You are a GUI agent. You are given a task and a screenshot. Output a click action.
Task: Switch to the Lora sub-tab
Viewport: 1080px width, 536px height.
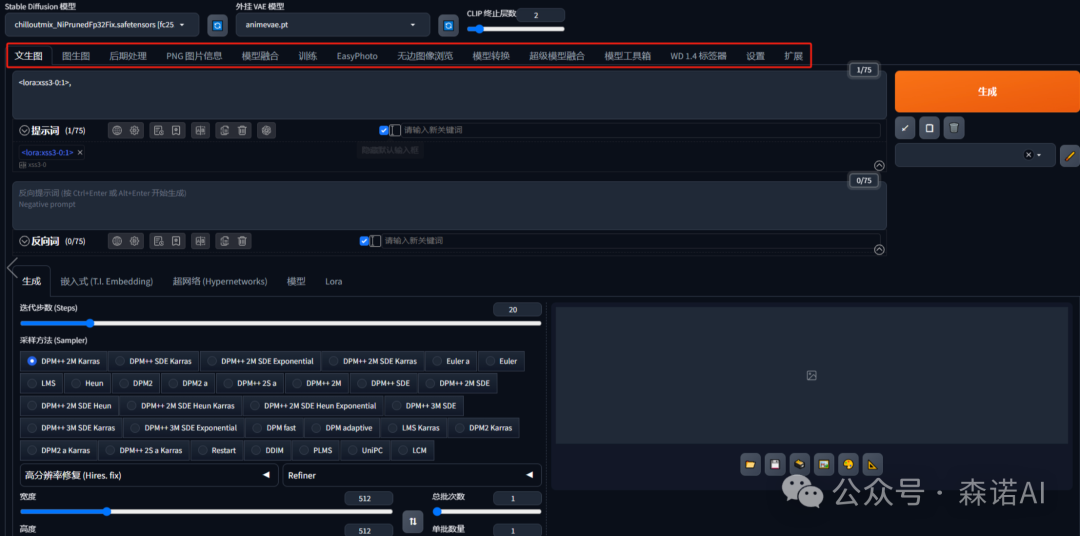(333, 282)
